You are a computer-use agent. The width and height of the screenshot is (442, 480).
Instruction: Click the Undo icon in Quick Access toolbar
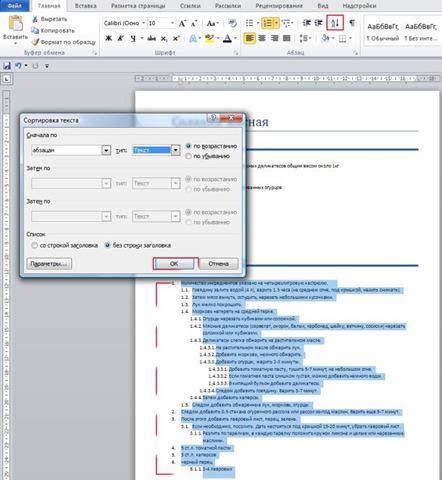18,66
